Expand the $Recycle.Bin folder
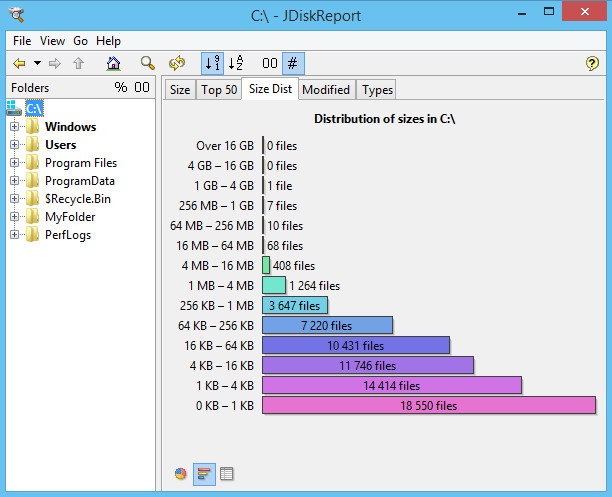Image resolution: width=612 pixels, height=497 pixels. (x=14, y=198)
